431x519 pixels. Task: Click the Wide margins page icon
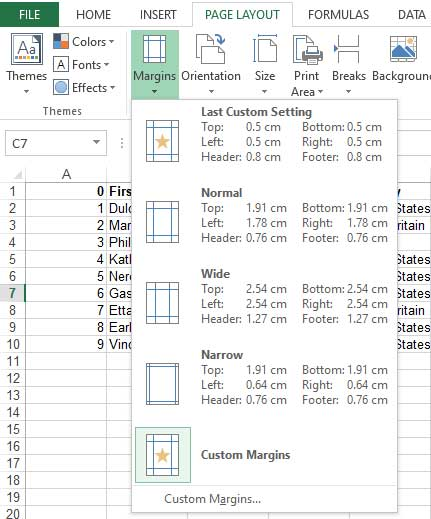tap(162, 303)
